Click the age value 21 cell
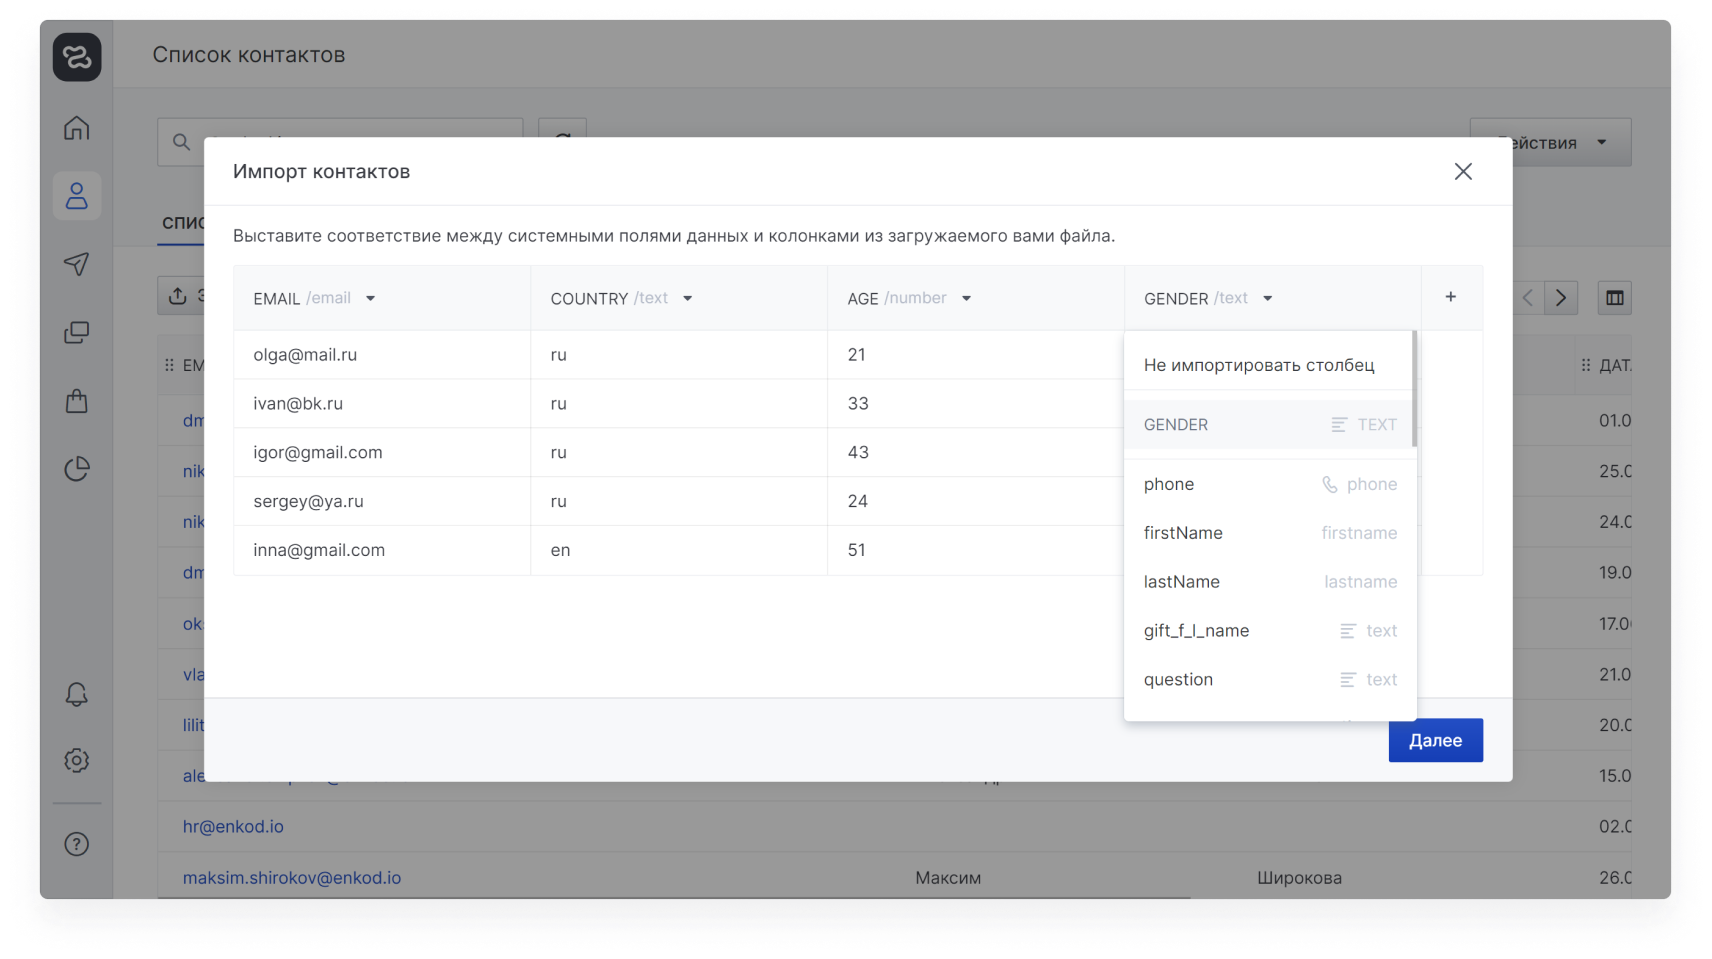Viewport: 1712px width, 959px height. point(976,355)
